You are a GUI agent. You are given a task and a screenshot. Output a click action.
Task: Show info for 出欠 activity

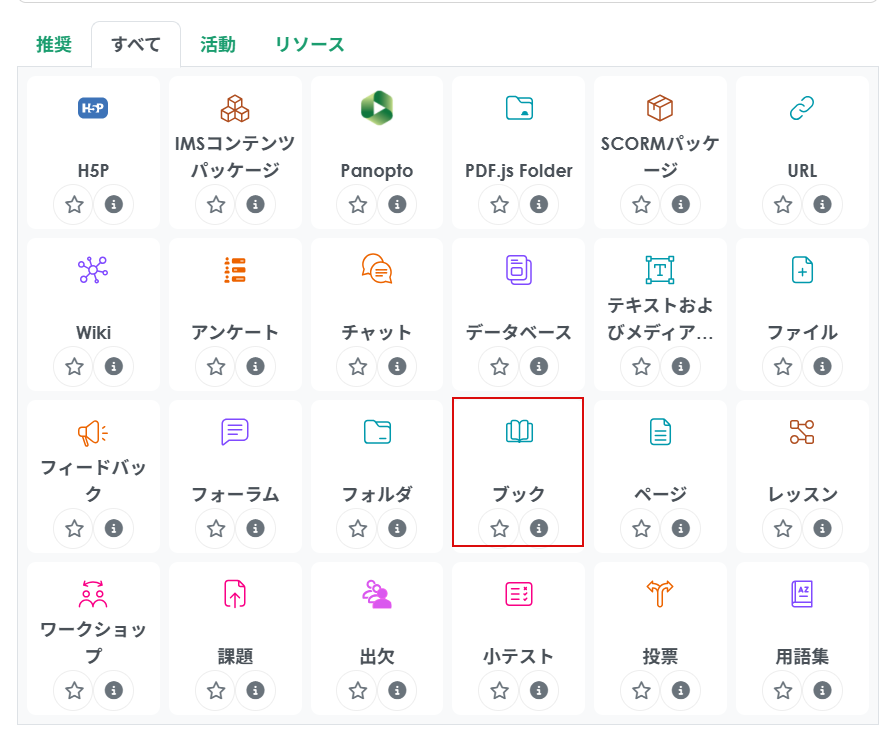point(397,690)
